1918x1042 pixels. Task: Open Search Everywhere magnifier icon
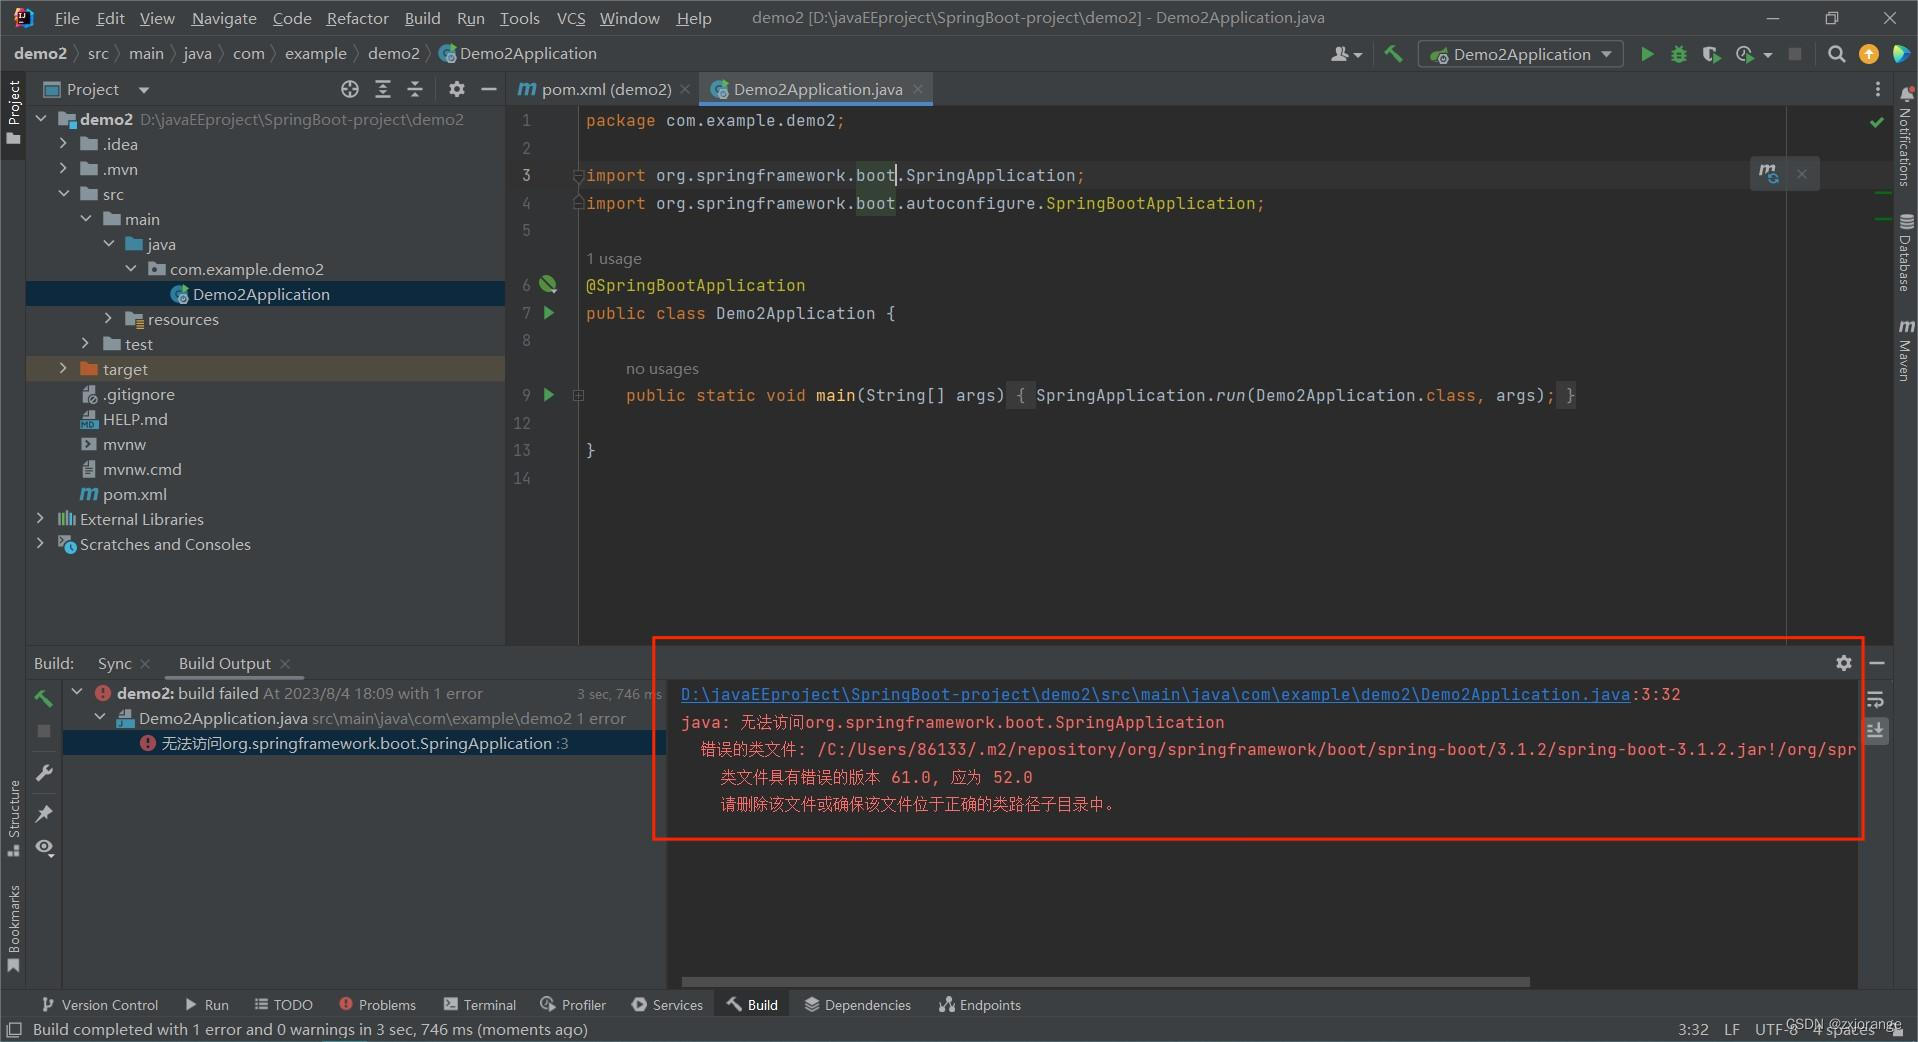tap(1836, 54)
